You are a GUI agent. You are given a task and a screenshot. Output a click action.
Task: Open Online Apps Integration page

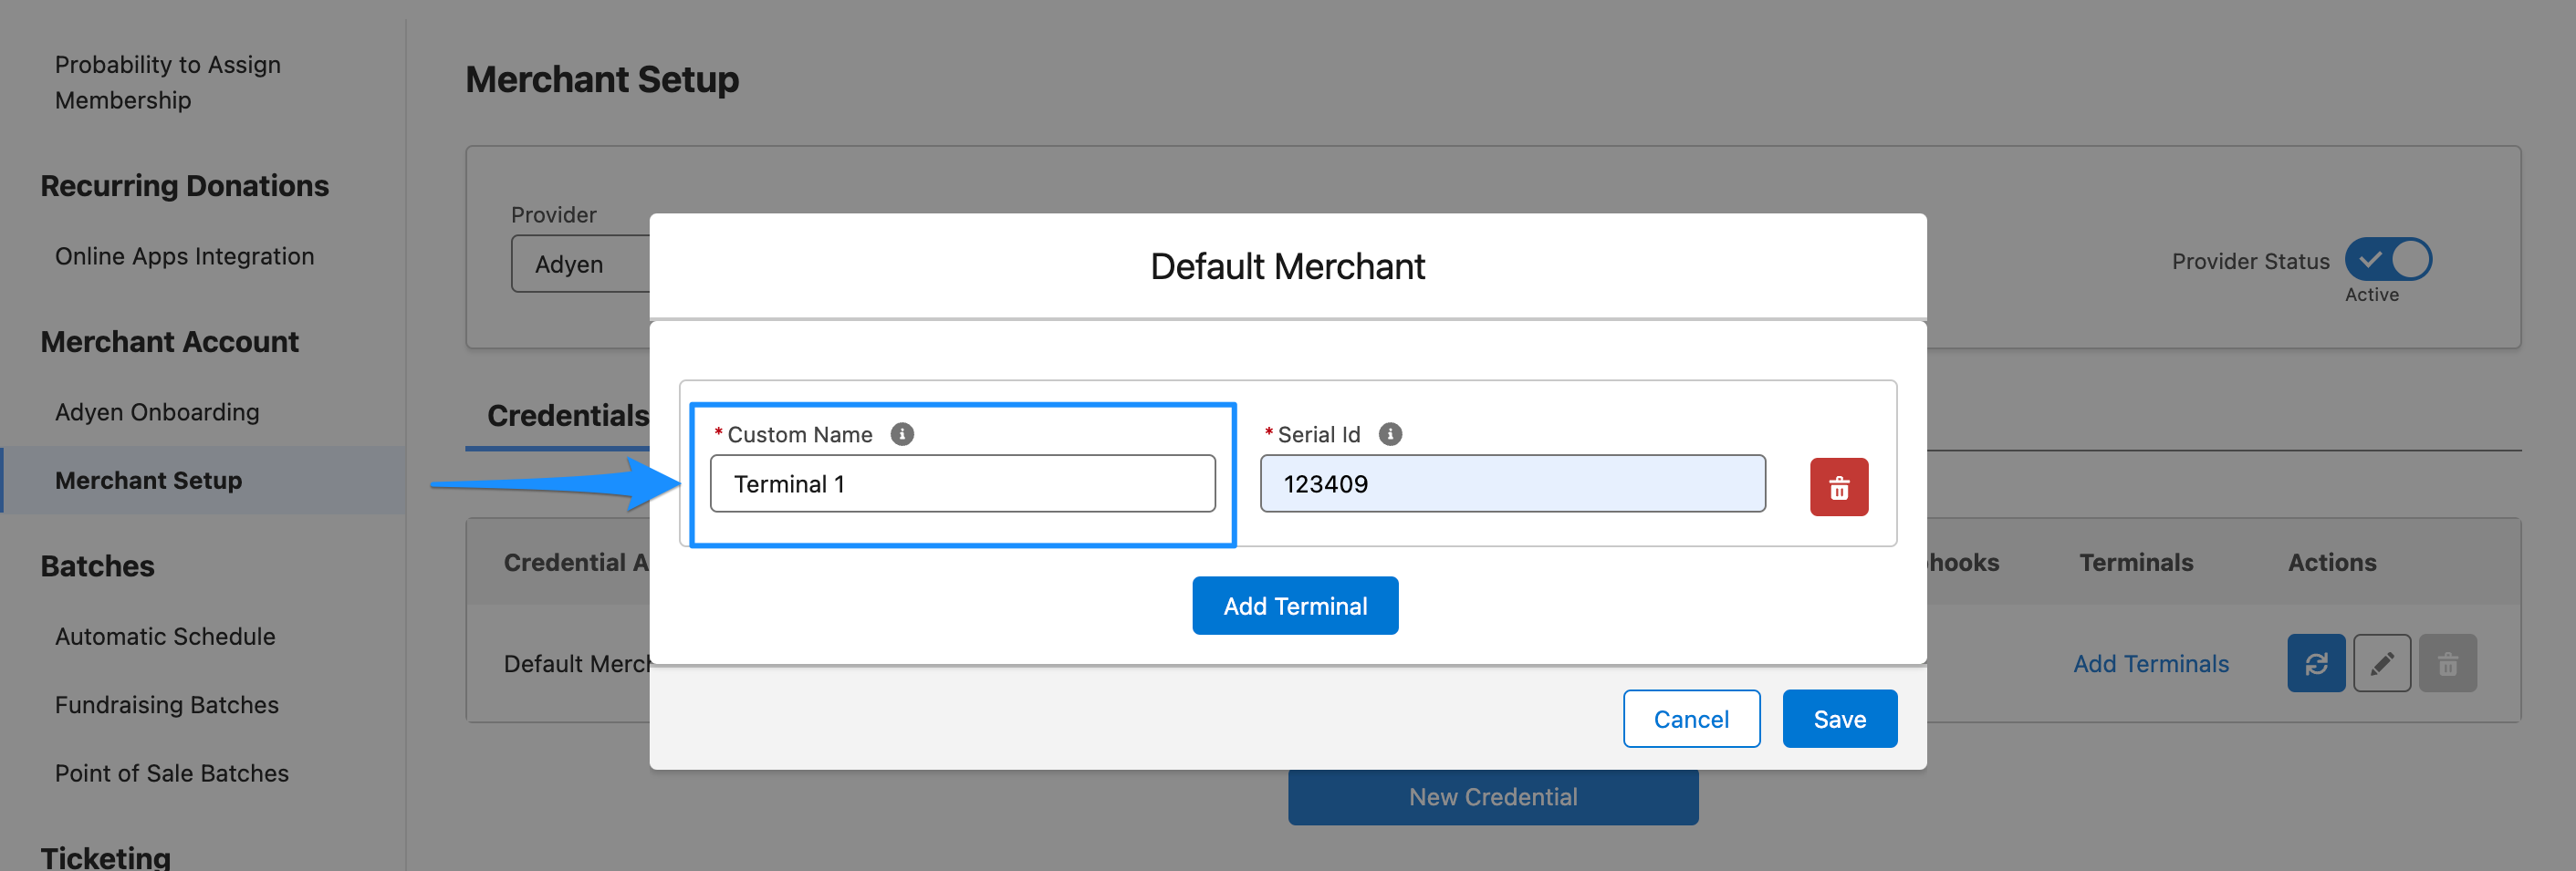(x=184, y=256)
